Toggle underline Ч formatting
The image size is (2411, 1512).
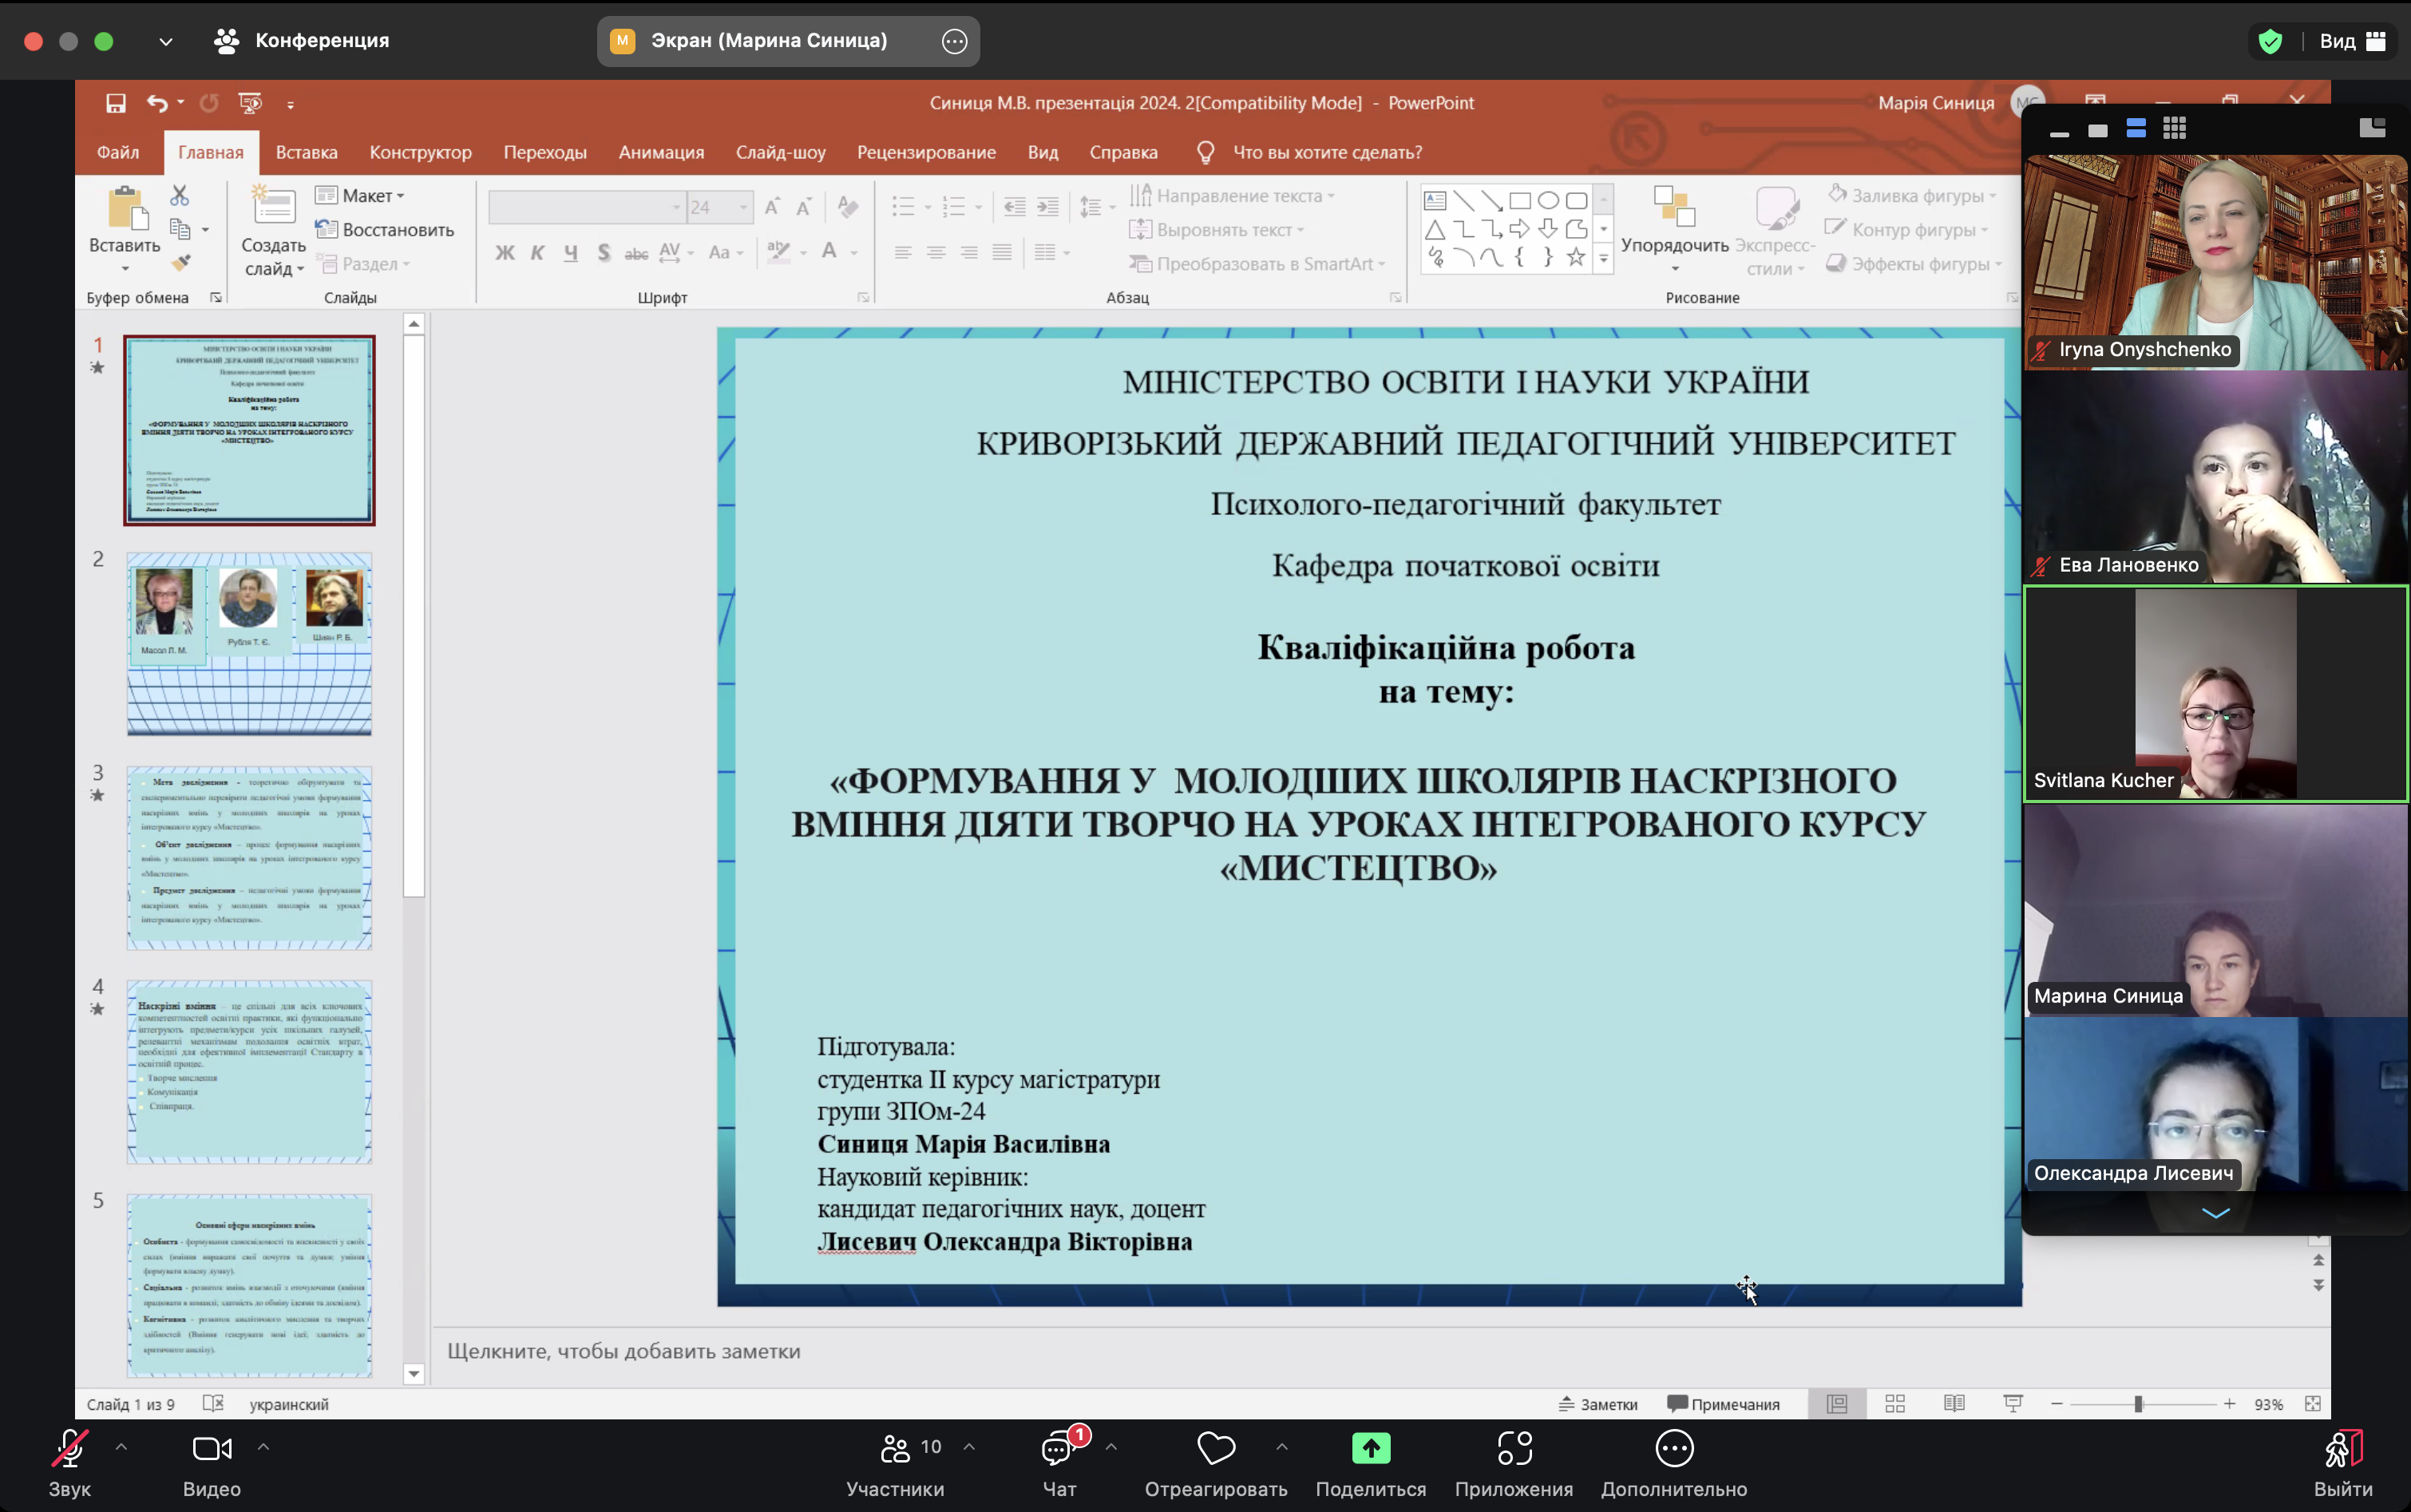571,253
